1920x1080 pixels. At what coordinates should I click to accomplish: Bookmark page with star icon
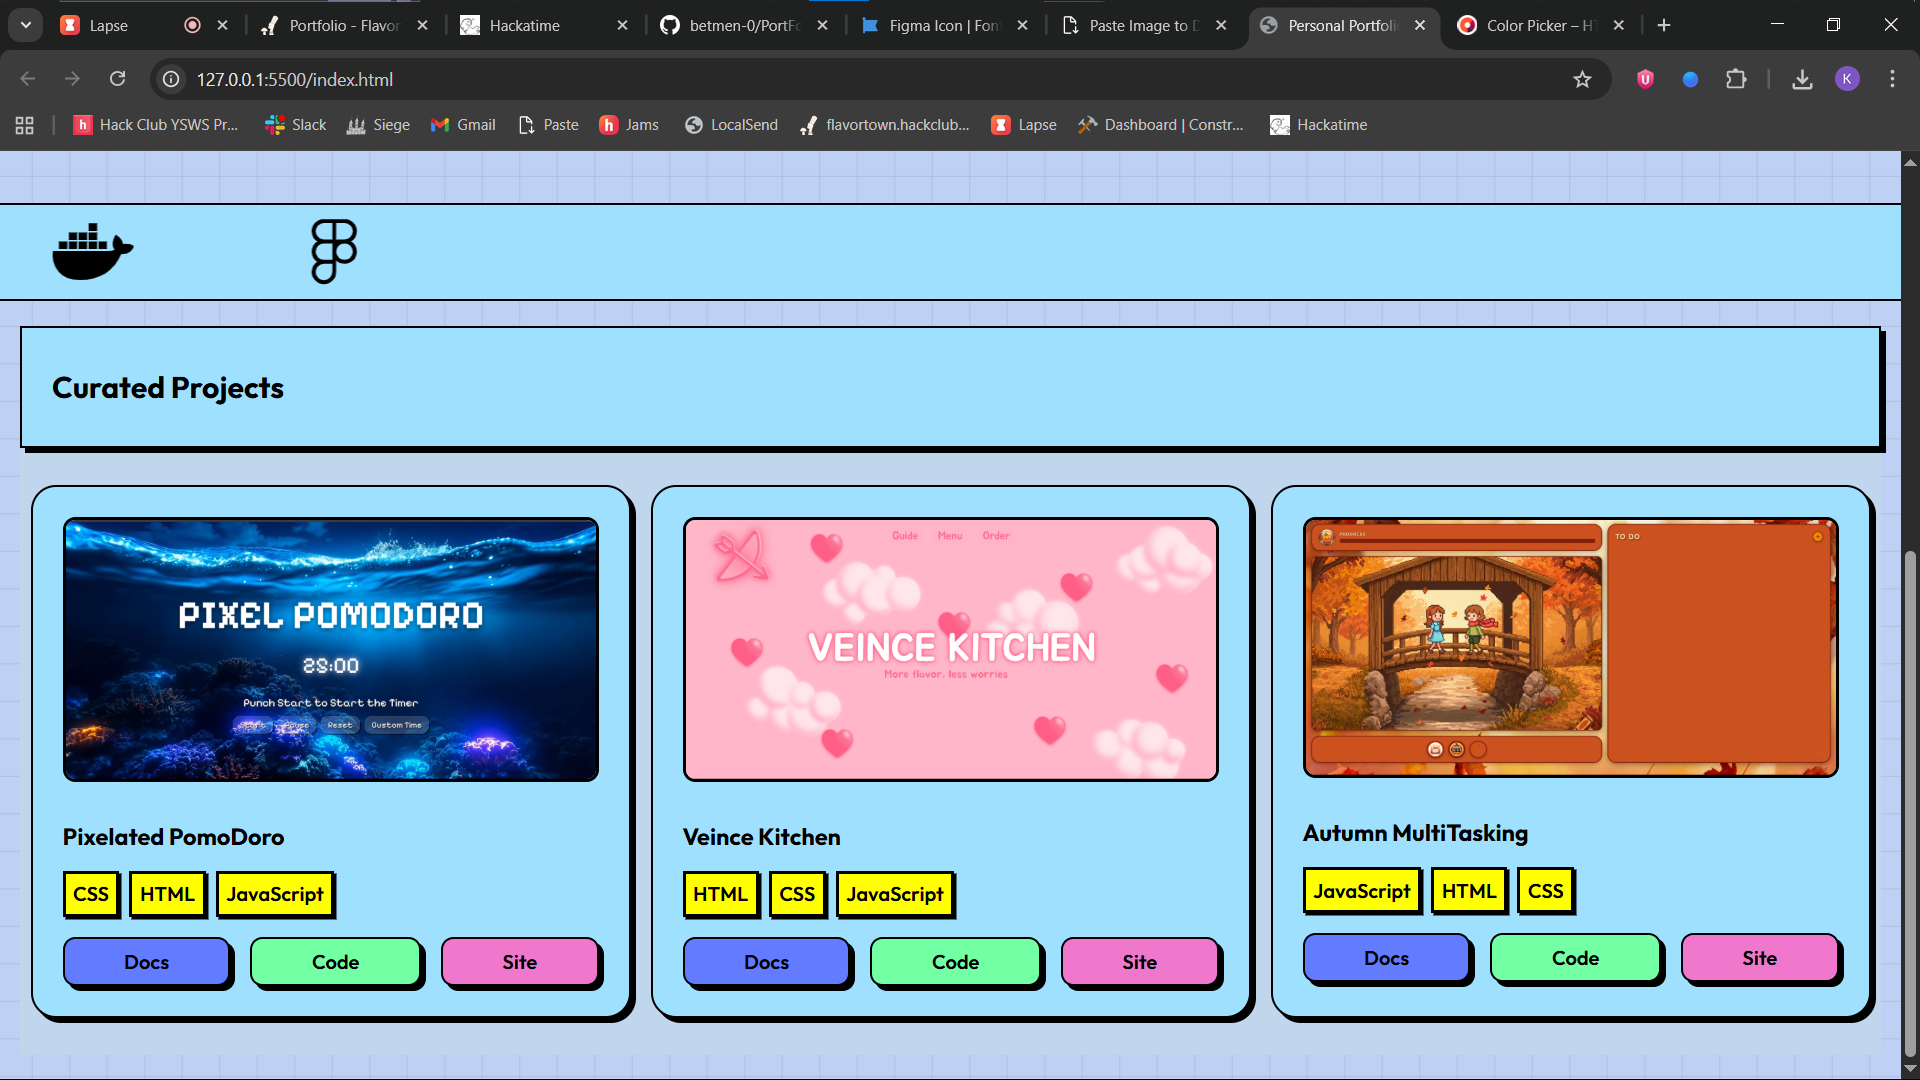pyautogui.click(x=1582, y=79)
